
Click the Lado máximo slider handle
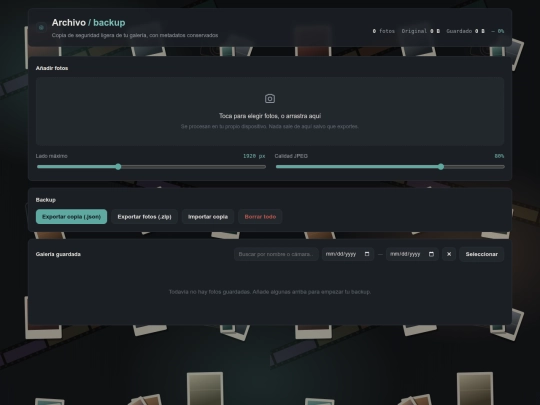pos(118,167)
